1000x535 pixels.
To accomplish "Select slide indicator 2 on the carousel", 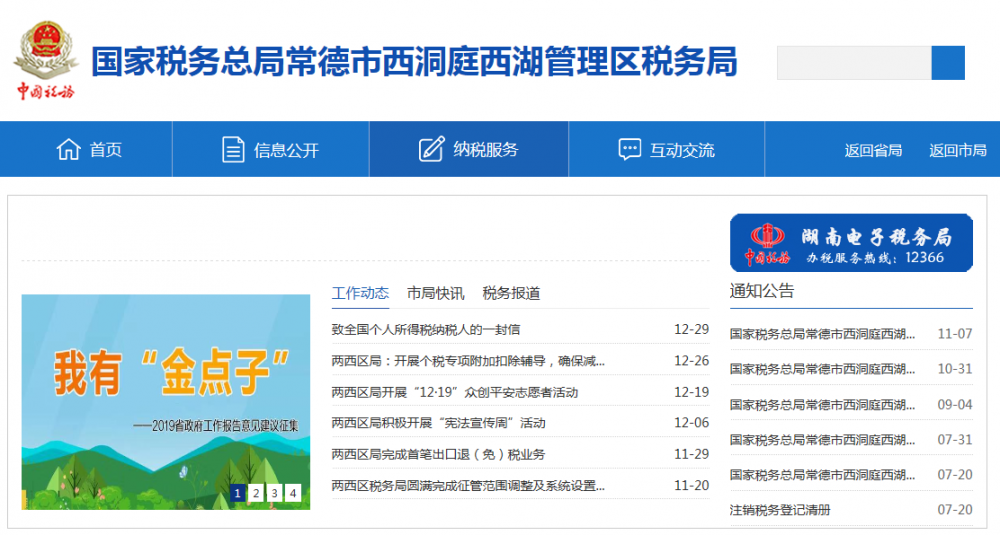I will 256,493.
